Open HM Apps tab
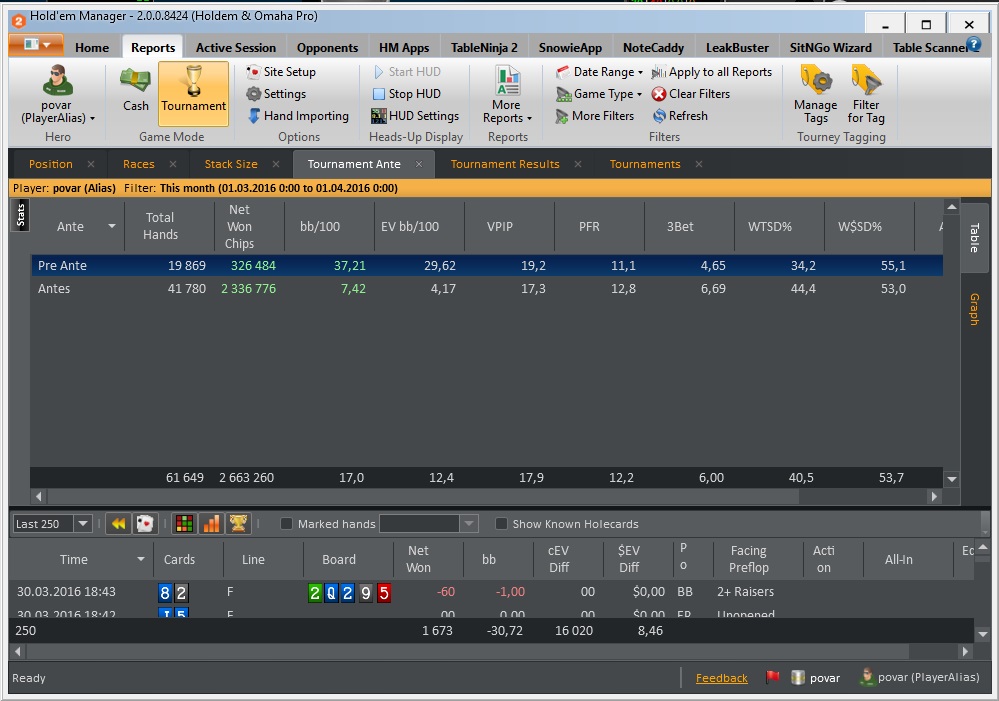 tap(404, 48)
